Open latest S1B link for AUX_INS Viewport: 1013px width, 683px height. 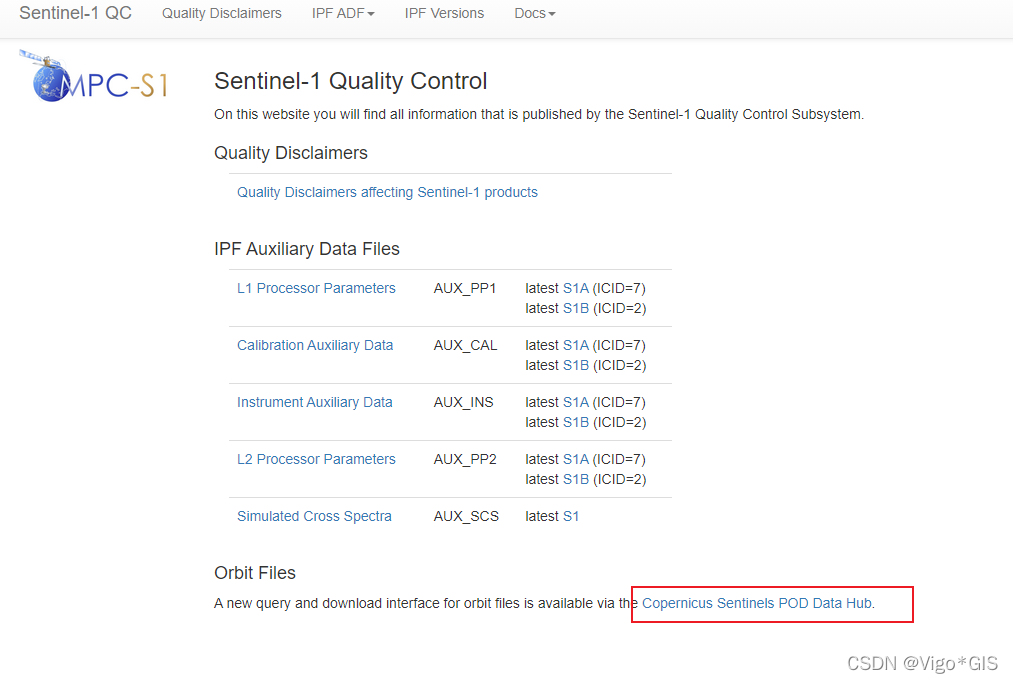tap(576, 422)
